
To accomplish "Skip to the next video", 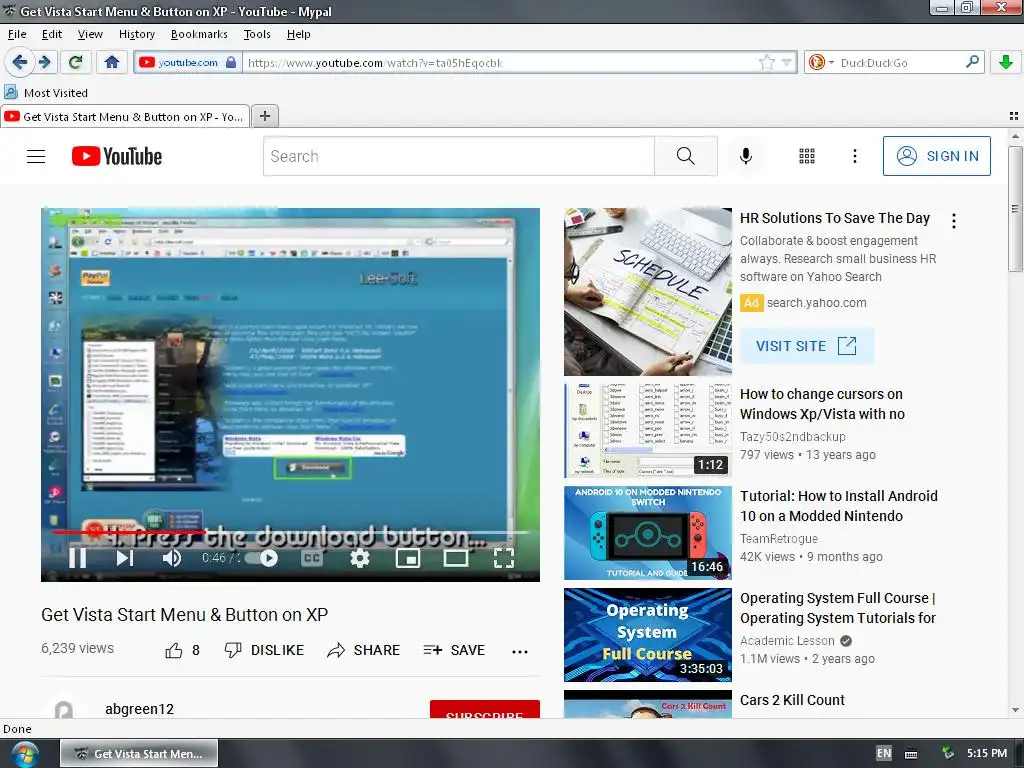I will pos(125,558).
